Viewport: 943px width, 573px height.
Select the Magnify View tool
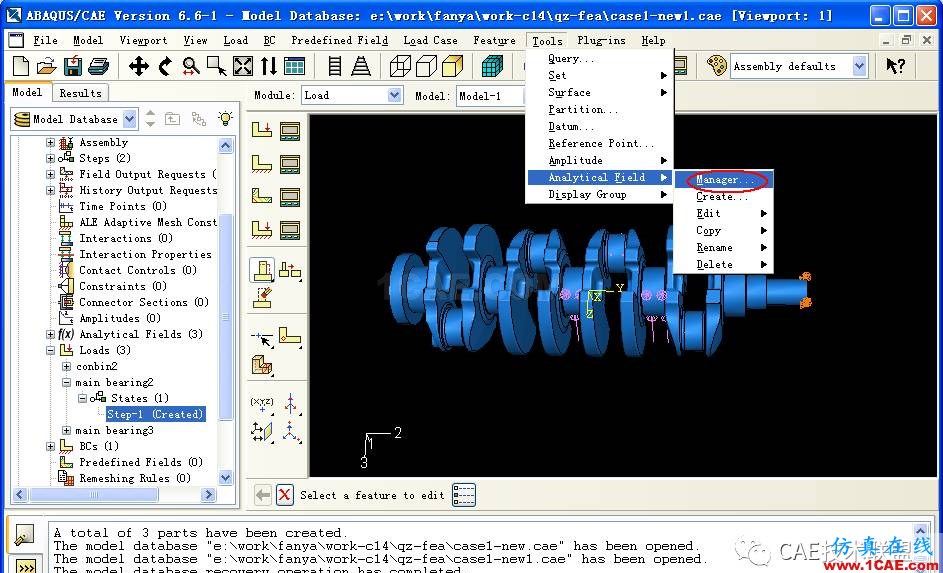[x=191, y=66]
